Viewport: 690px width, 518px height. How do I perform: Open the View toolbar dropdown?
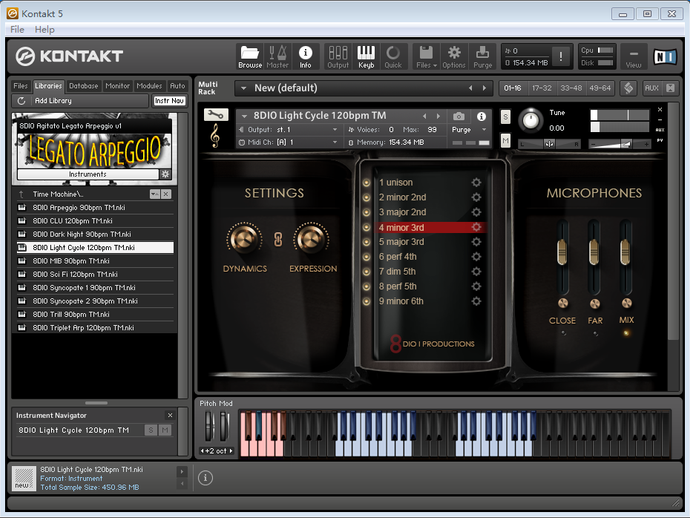coord(633,56)
